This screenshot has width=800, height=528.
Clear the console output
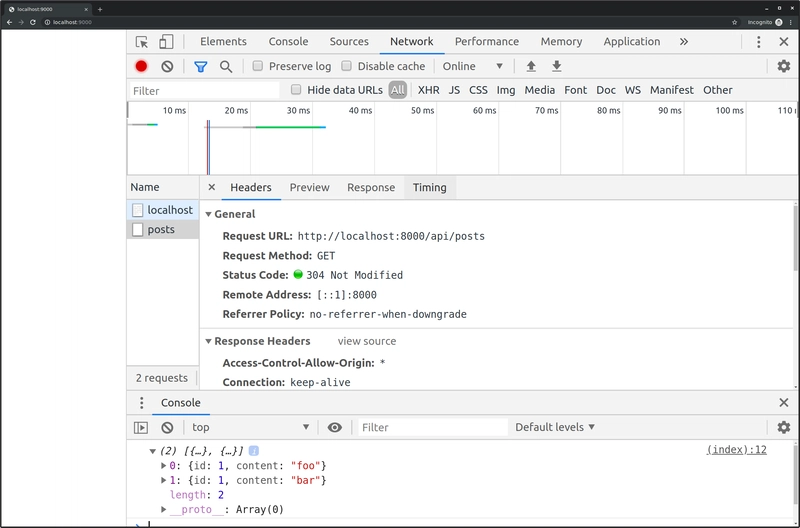pyautogui.click(x=167, y=428)
